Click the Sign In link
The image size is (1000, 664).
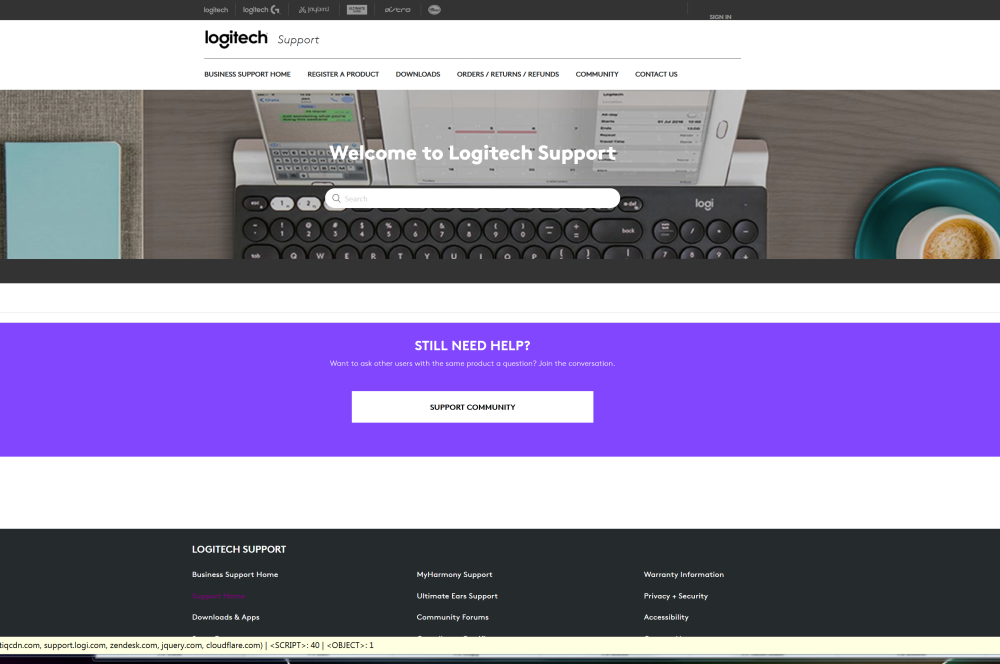(720, 17)
